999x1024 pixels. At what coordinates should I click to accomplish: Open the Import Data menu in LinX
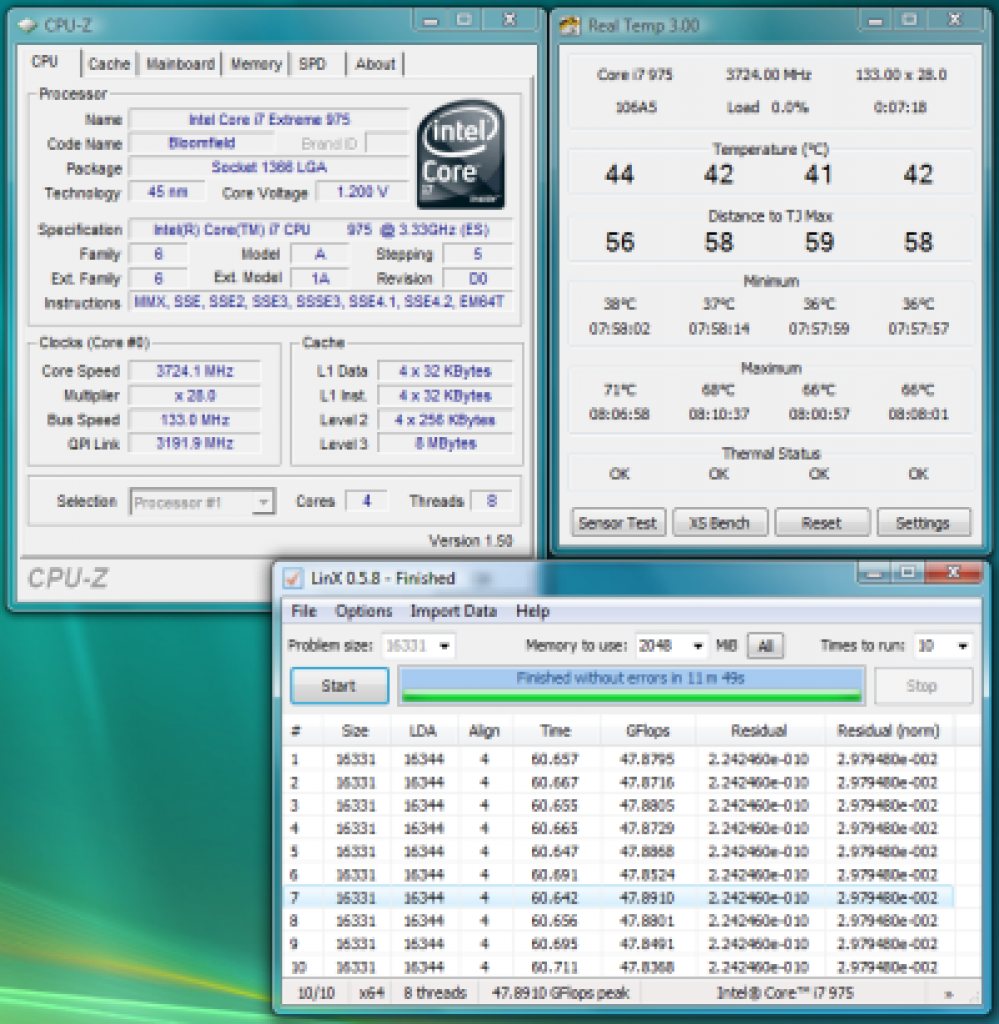[x=454, y=611]
